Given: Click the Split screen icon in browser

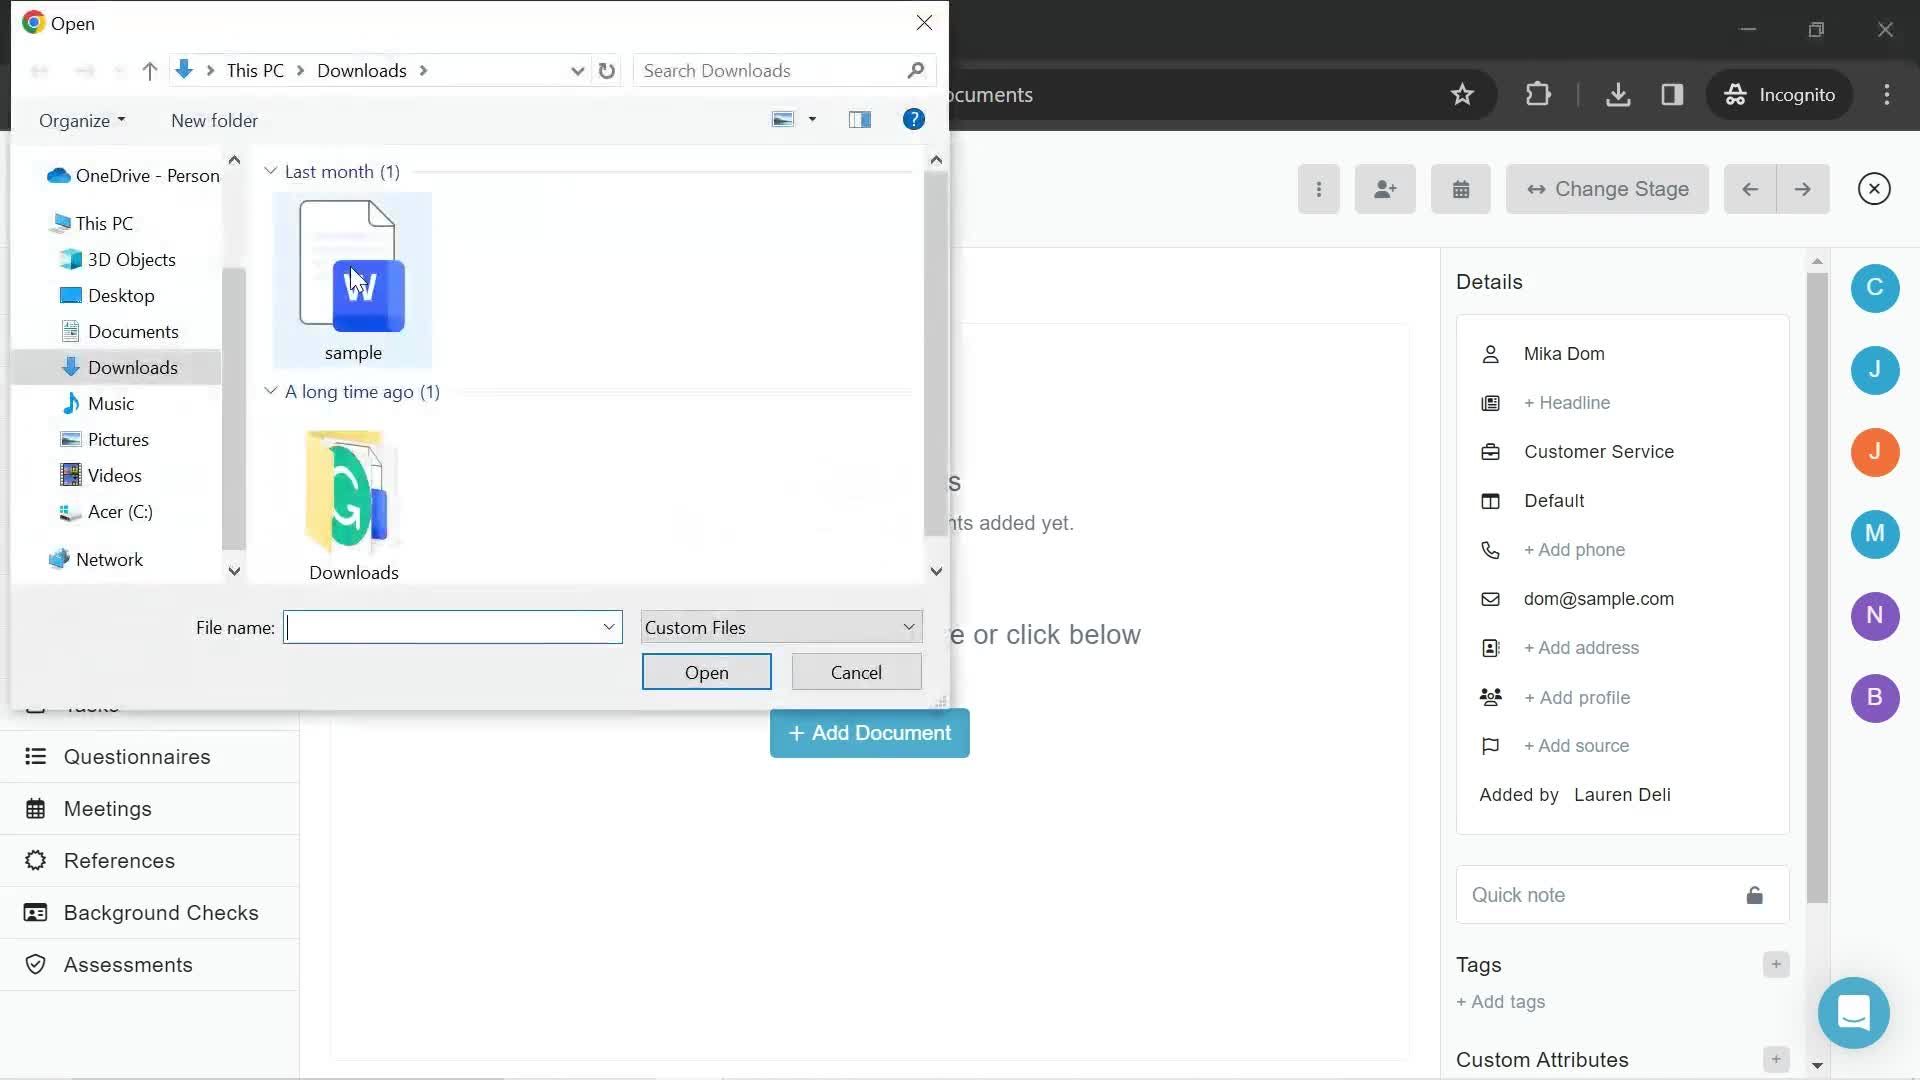Looking at the screenshot, I should [x=1672, y=94].
